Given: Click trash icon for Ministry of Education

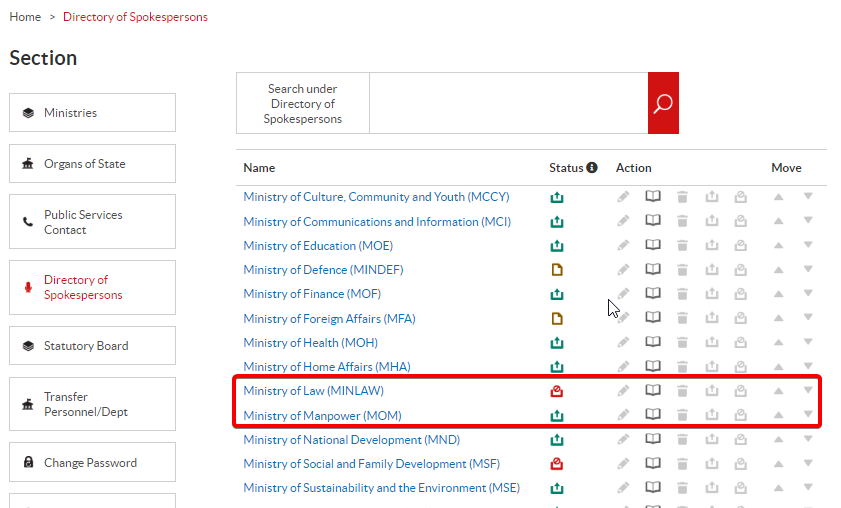Looking at the screenshot, I should coord(682,246).
